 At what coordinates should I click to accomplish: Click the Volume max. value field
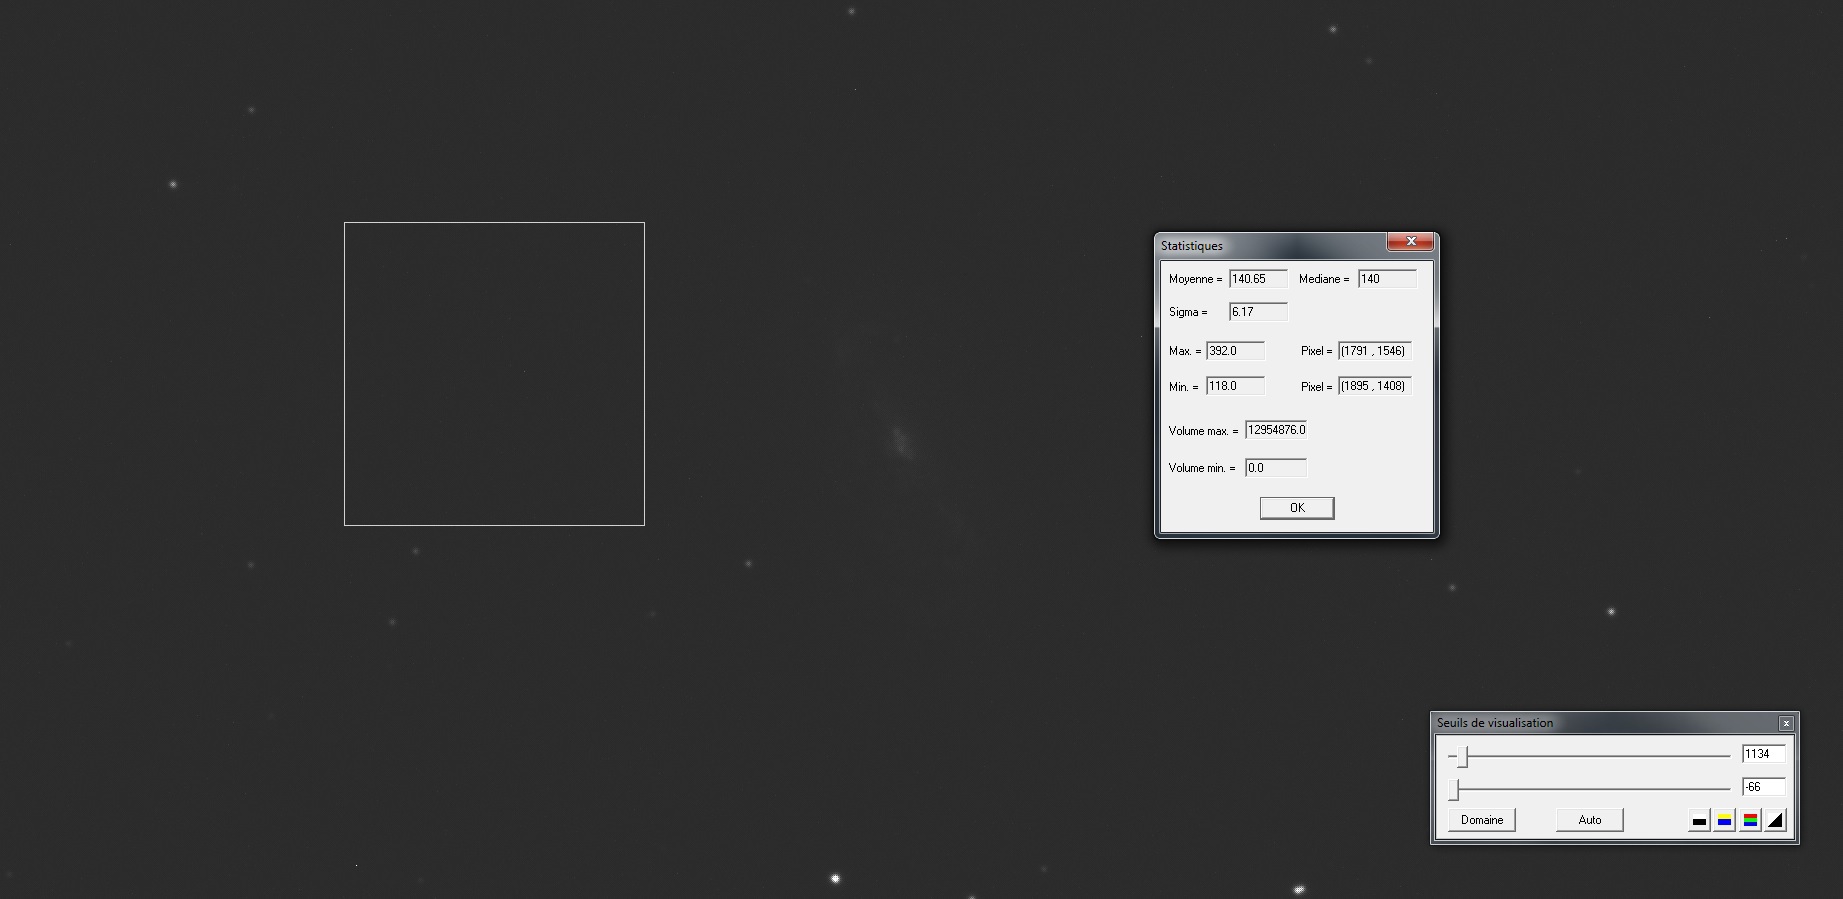click(1276, 430)
